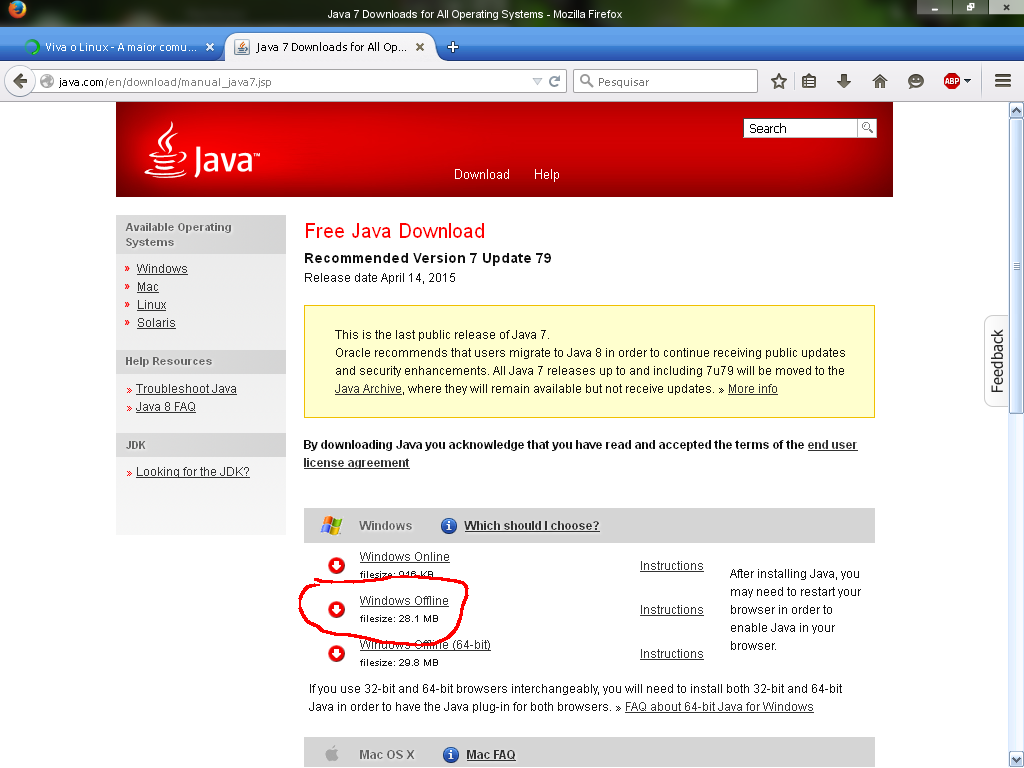The height and width of the screenshot is (768, 1024).
Task: Click the Java logo in the header
Action: pyautogui.click(x=202, y=150)
